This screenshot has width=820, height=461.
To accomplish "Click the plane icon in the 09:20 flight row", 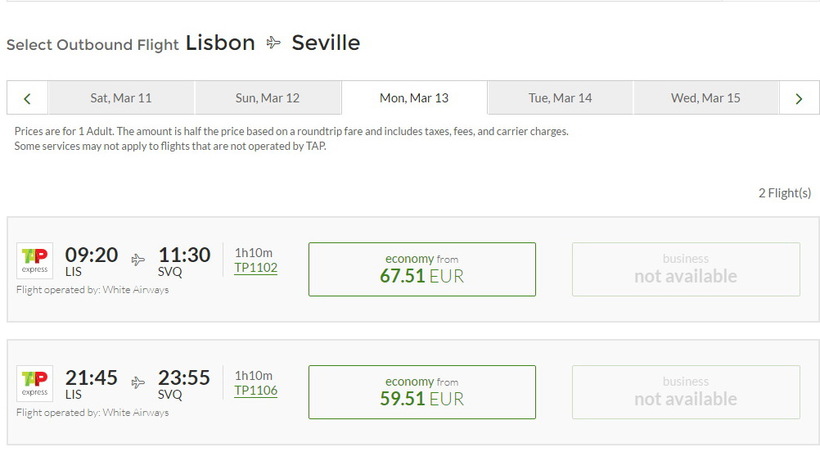I will point(138,260).
